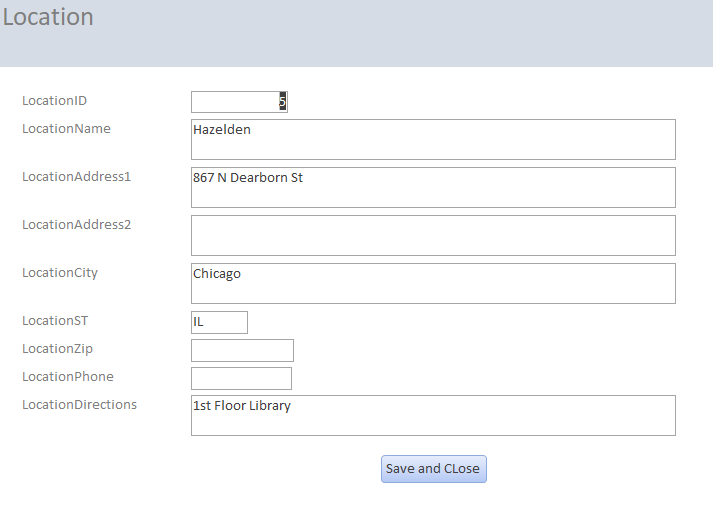The height and width of the screenshot is (530, 713).
Task: Select the LocationST field containing IL
Action: 219,322
